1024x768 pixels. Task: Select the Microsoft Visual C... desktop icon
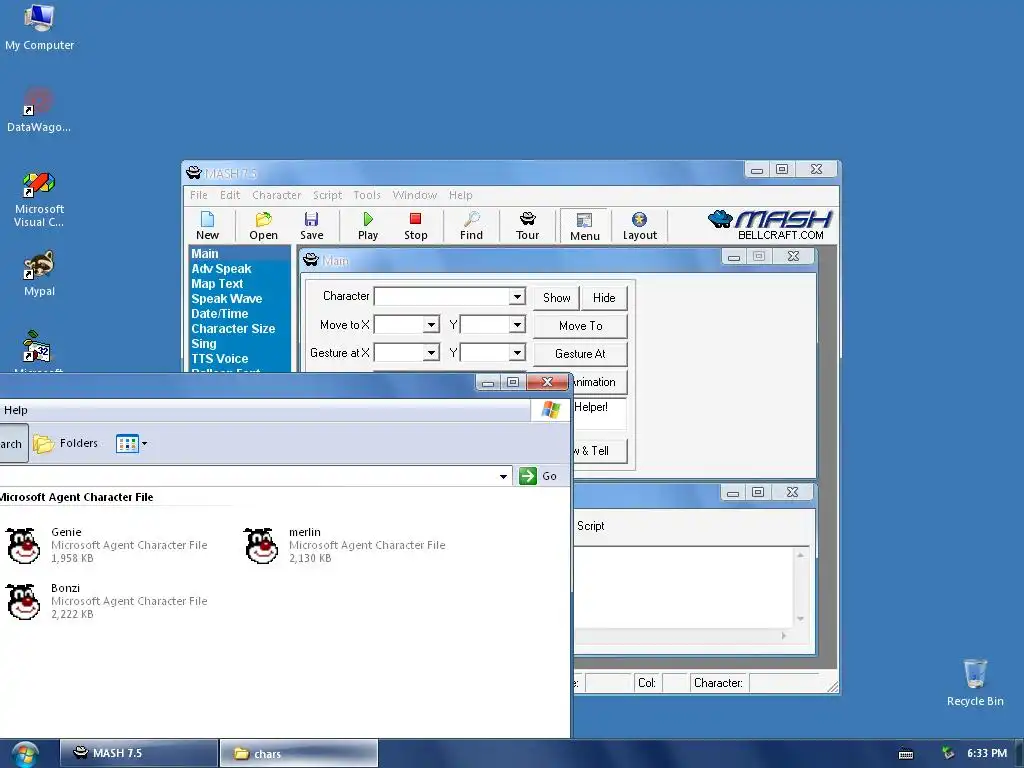pyautogui.click(x=39, y=199)
